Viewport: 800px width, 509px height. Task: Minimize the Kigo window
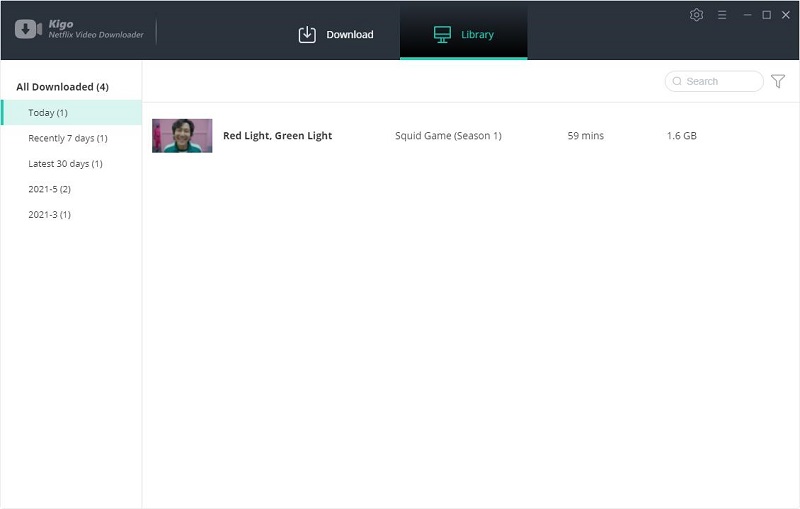click(x=747, y=15)
